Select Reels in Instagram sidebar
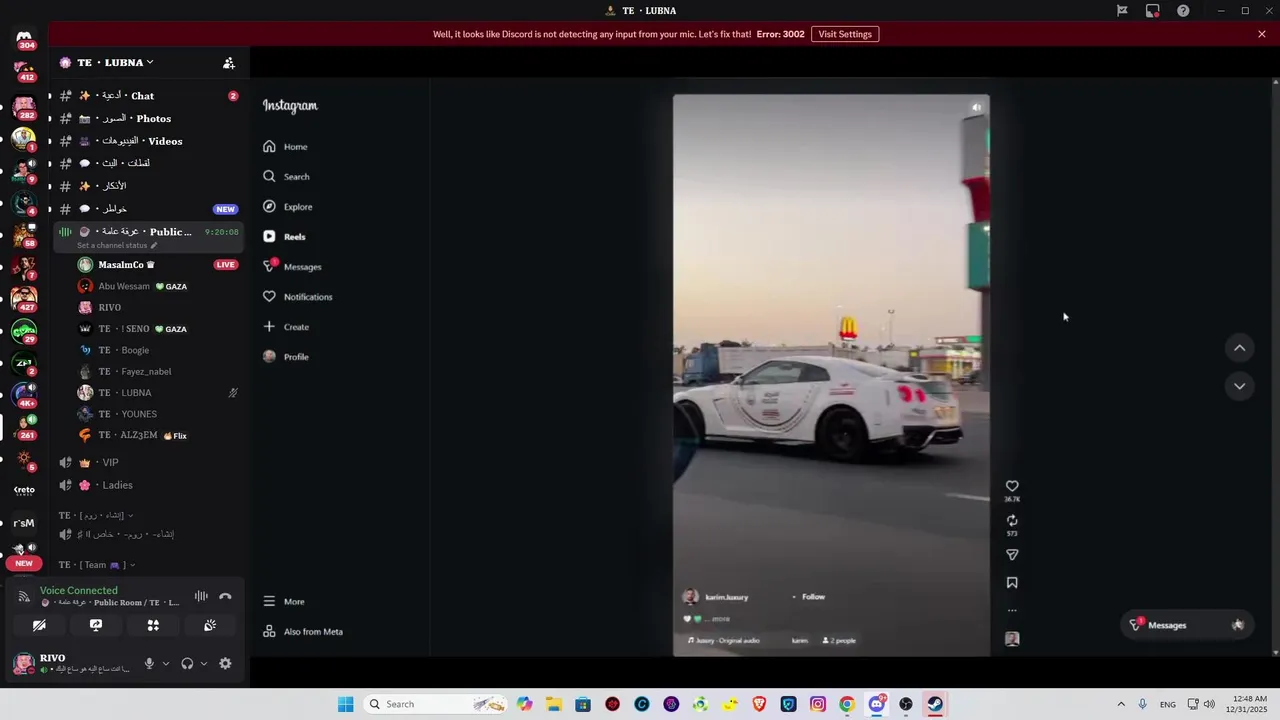 coord(284,237)
